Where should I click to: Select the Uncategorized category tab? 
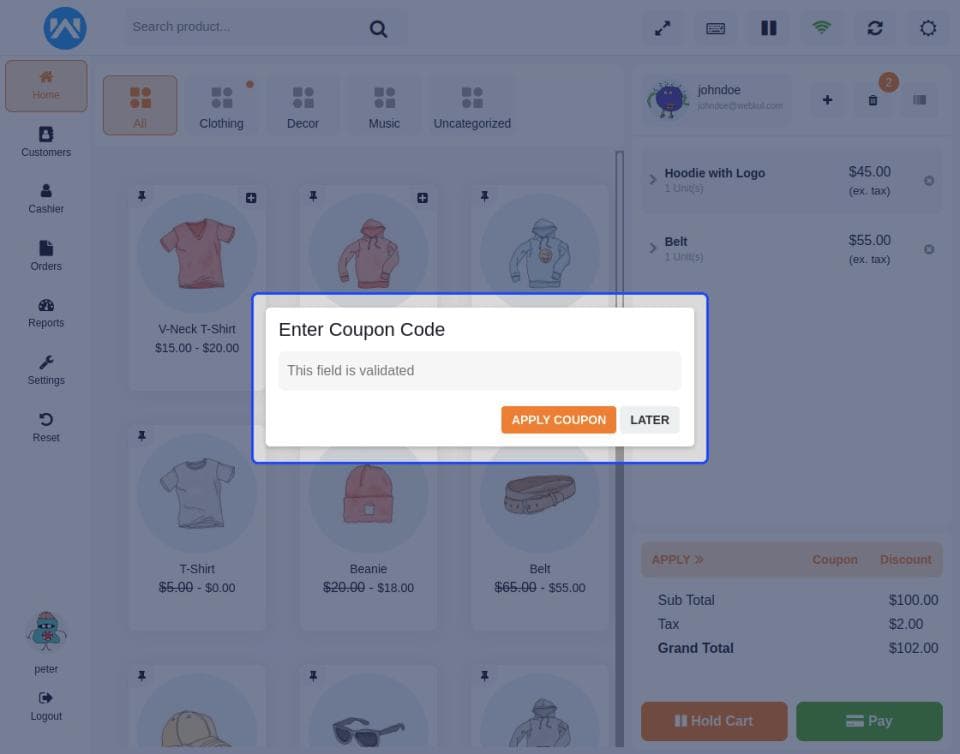472,105
